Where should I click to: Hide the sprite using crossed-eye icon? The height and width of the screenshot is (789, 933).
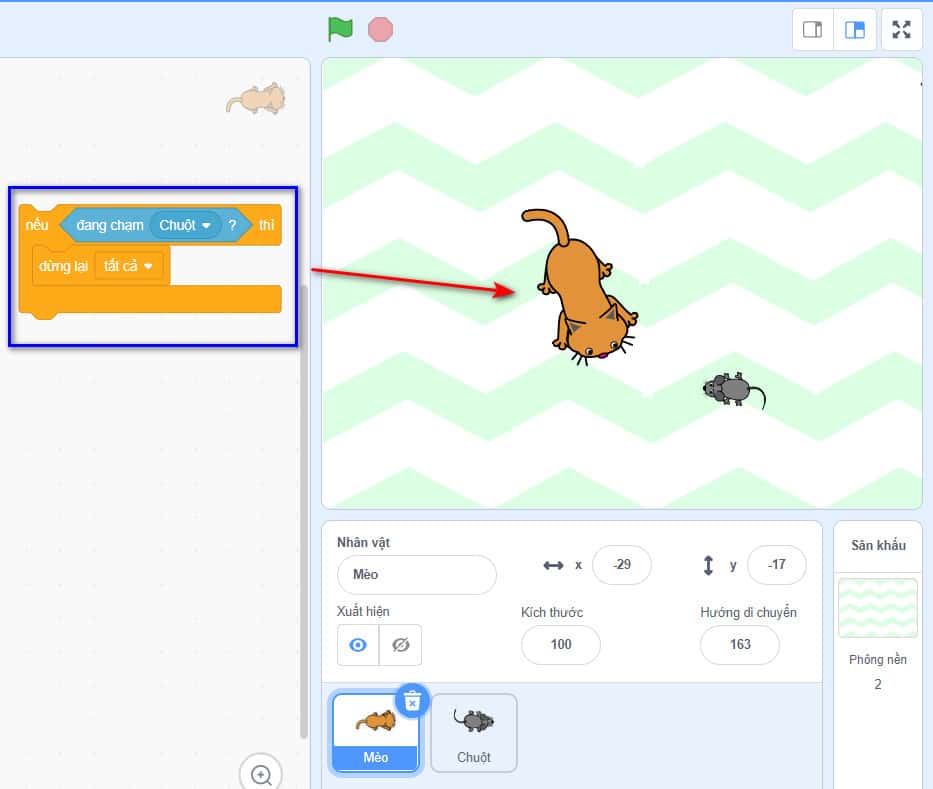tap(401, 645)
